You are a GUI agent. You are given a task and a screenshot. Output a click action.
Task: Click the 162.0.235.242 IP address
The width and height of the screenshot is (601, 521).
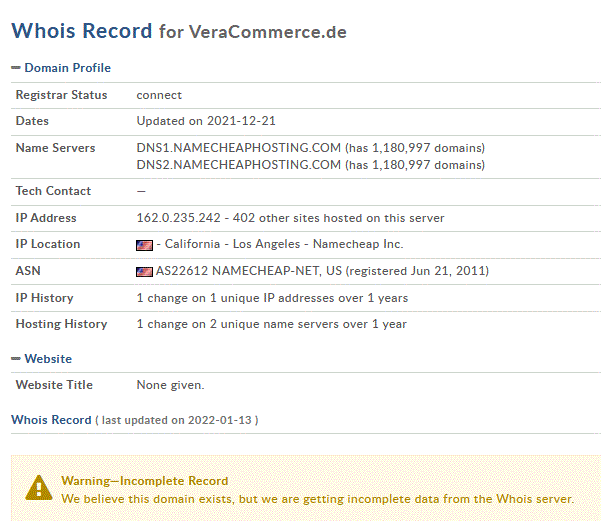click(179, 218)
